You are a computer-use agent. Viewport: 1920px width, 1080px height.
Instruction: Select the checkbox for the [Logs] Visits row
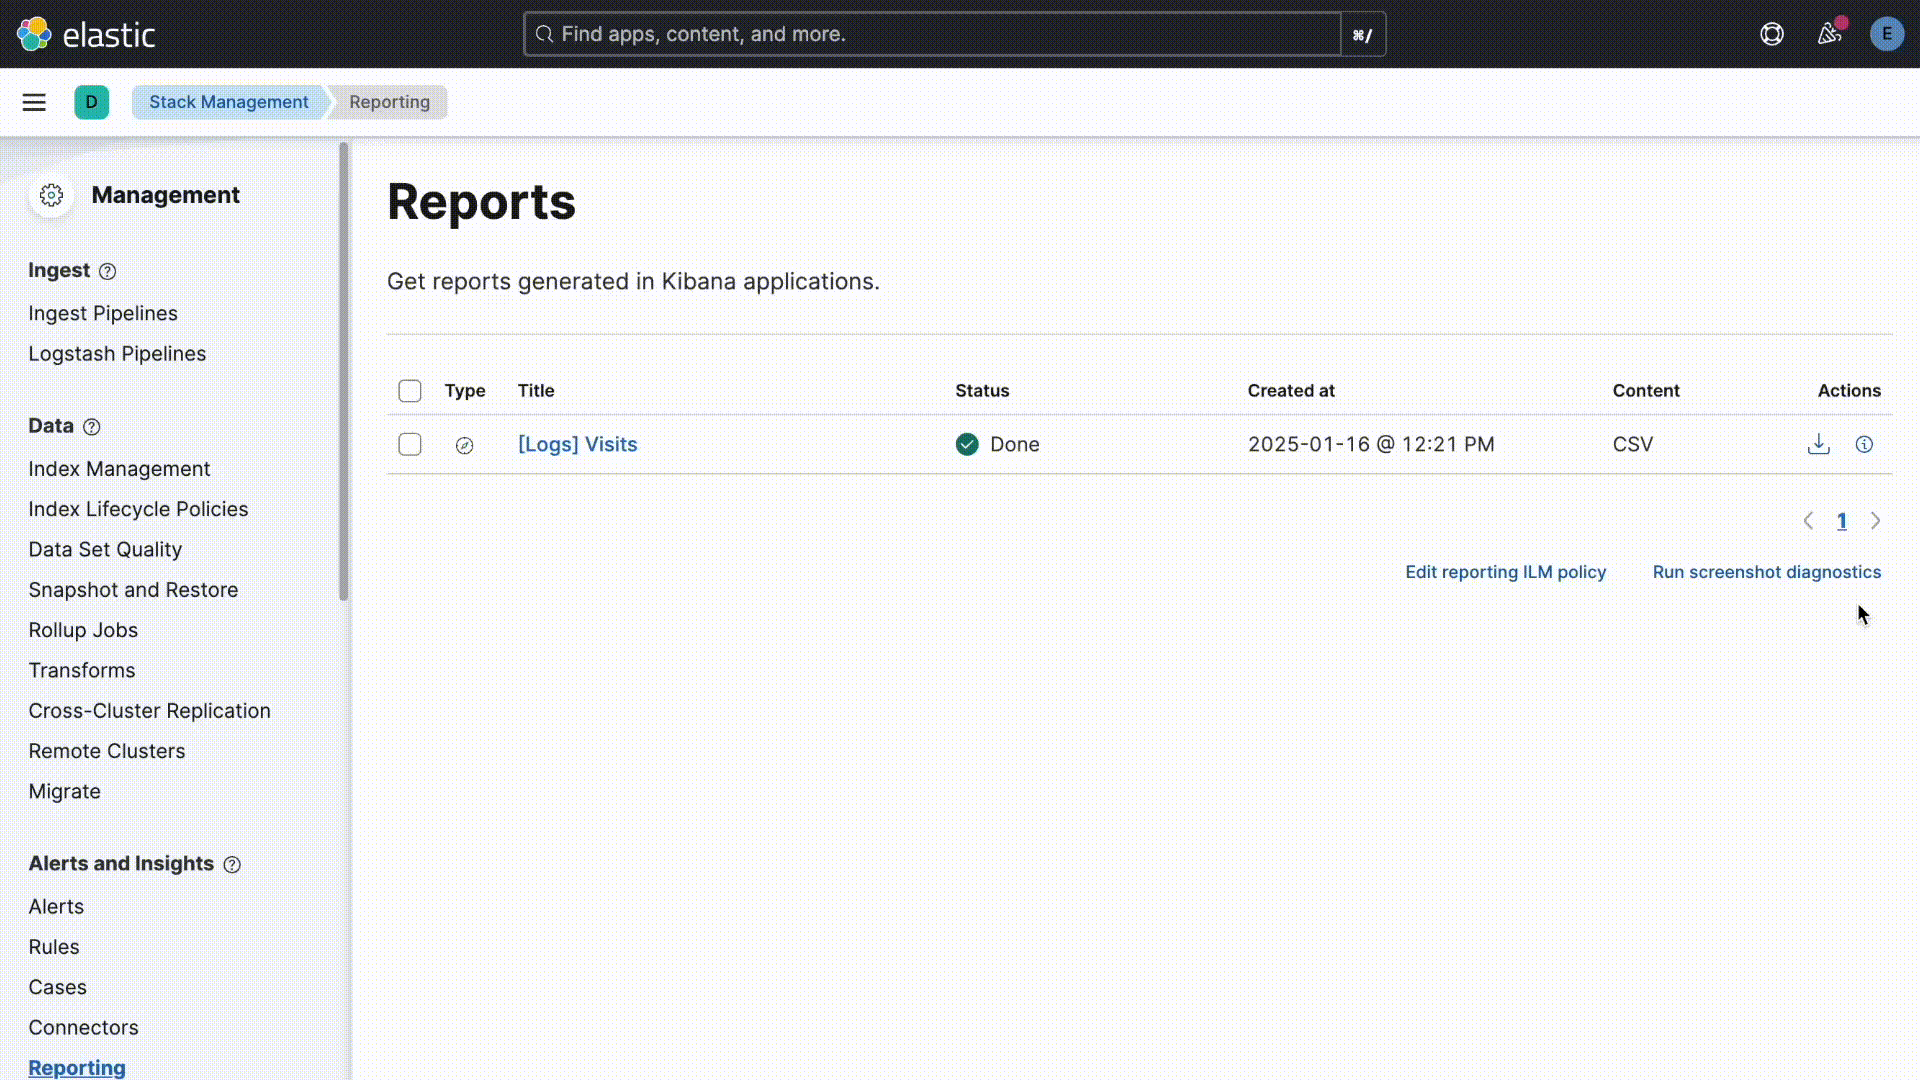click(x=409, y=444)
